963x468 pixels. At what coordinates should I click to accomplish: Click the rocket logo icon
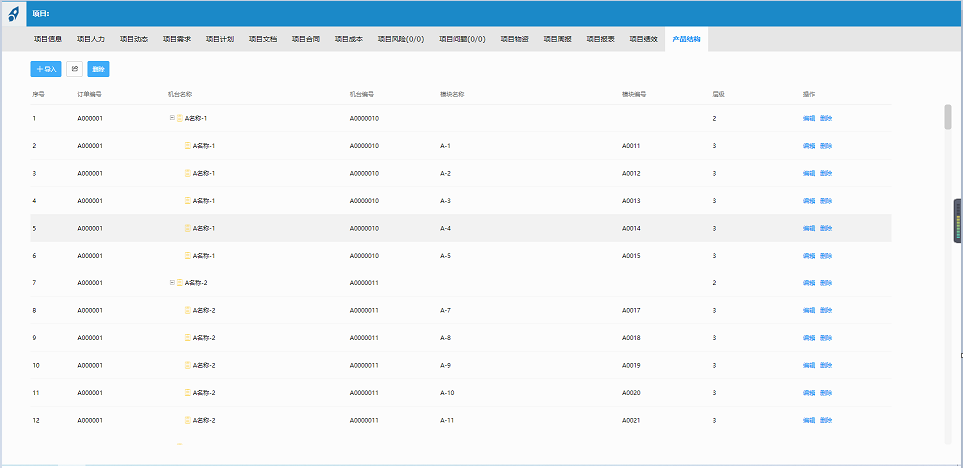(x=13, y=13)
